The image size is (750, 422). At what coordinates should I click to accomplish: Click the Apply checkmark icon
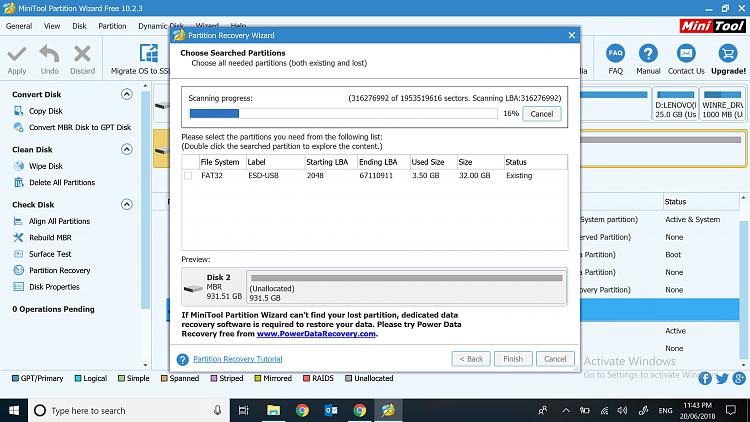[x=17, y=54]
